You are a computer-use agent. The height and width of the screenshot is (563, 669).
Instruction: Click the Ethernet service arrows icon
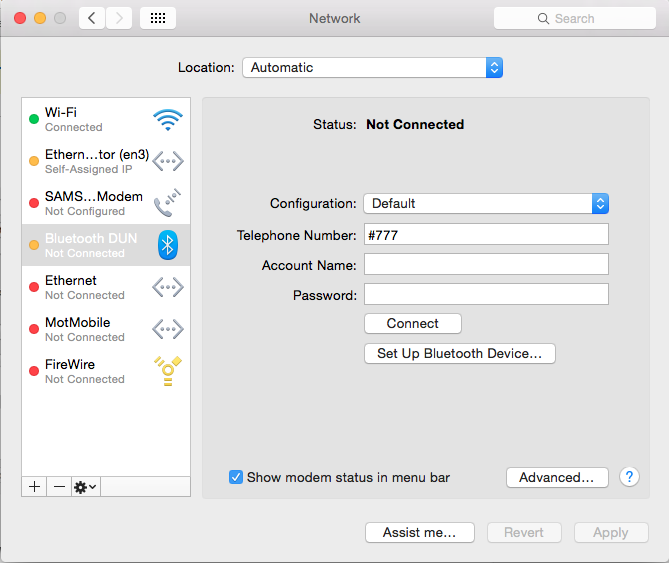pos(168,287)
